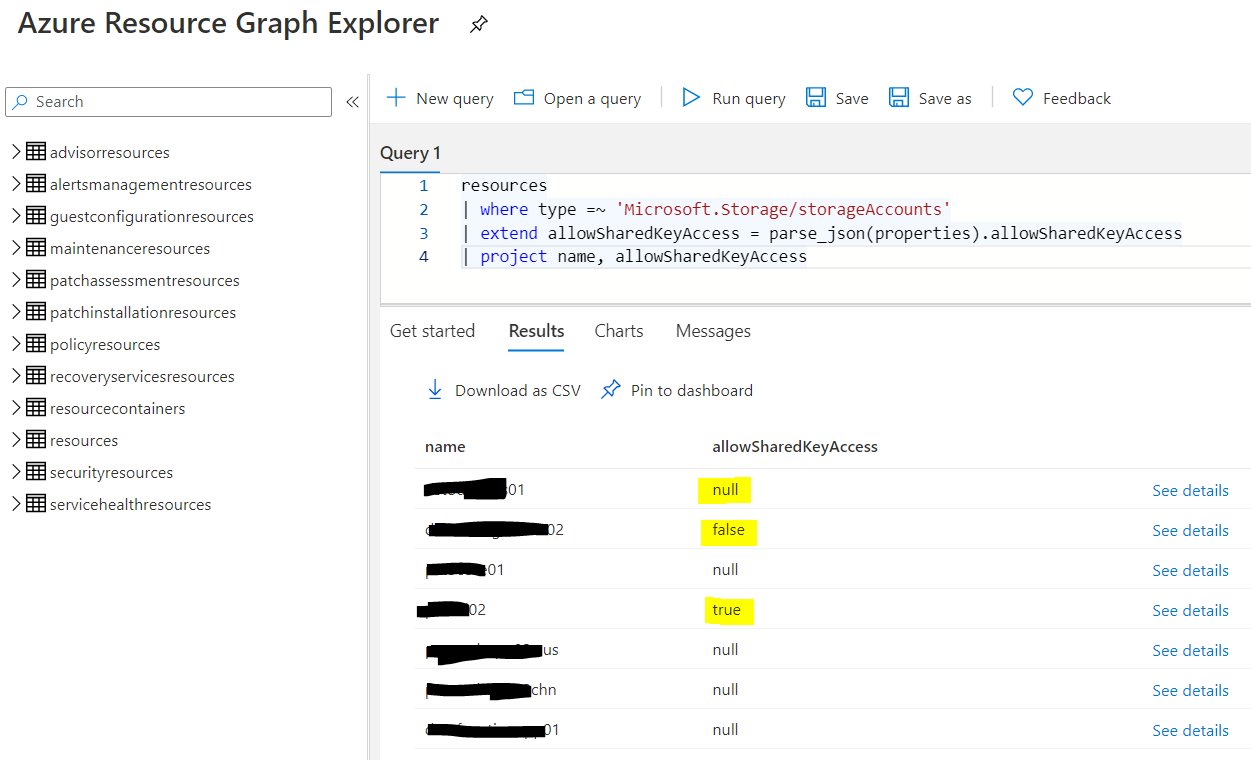The height and width of the screenshot is (760, 1251).
Task: Open See details for the false row
Action: [1190, 530]
